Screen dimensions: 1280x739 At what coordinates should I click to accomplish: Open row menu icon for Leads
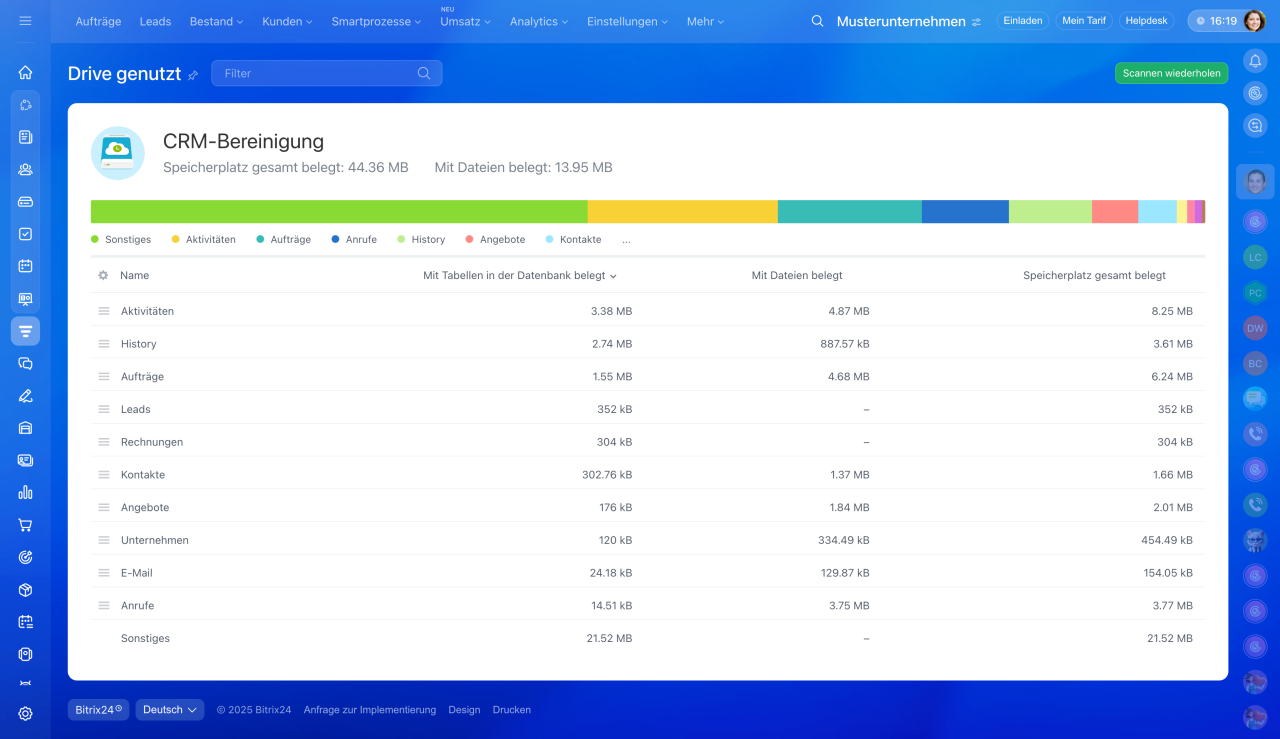(104, 409)
